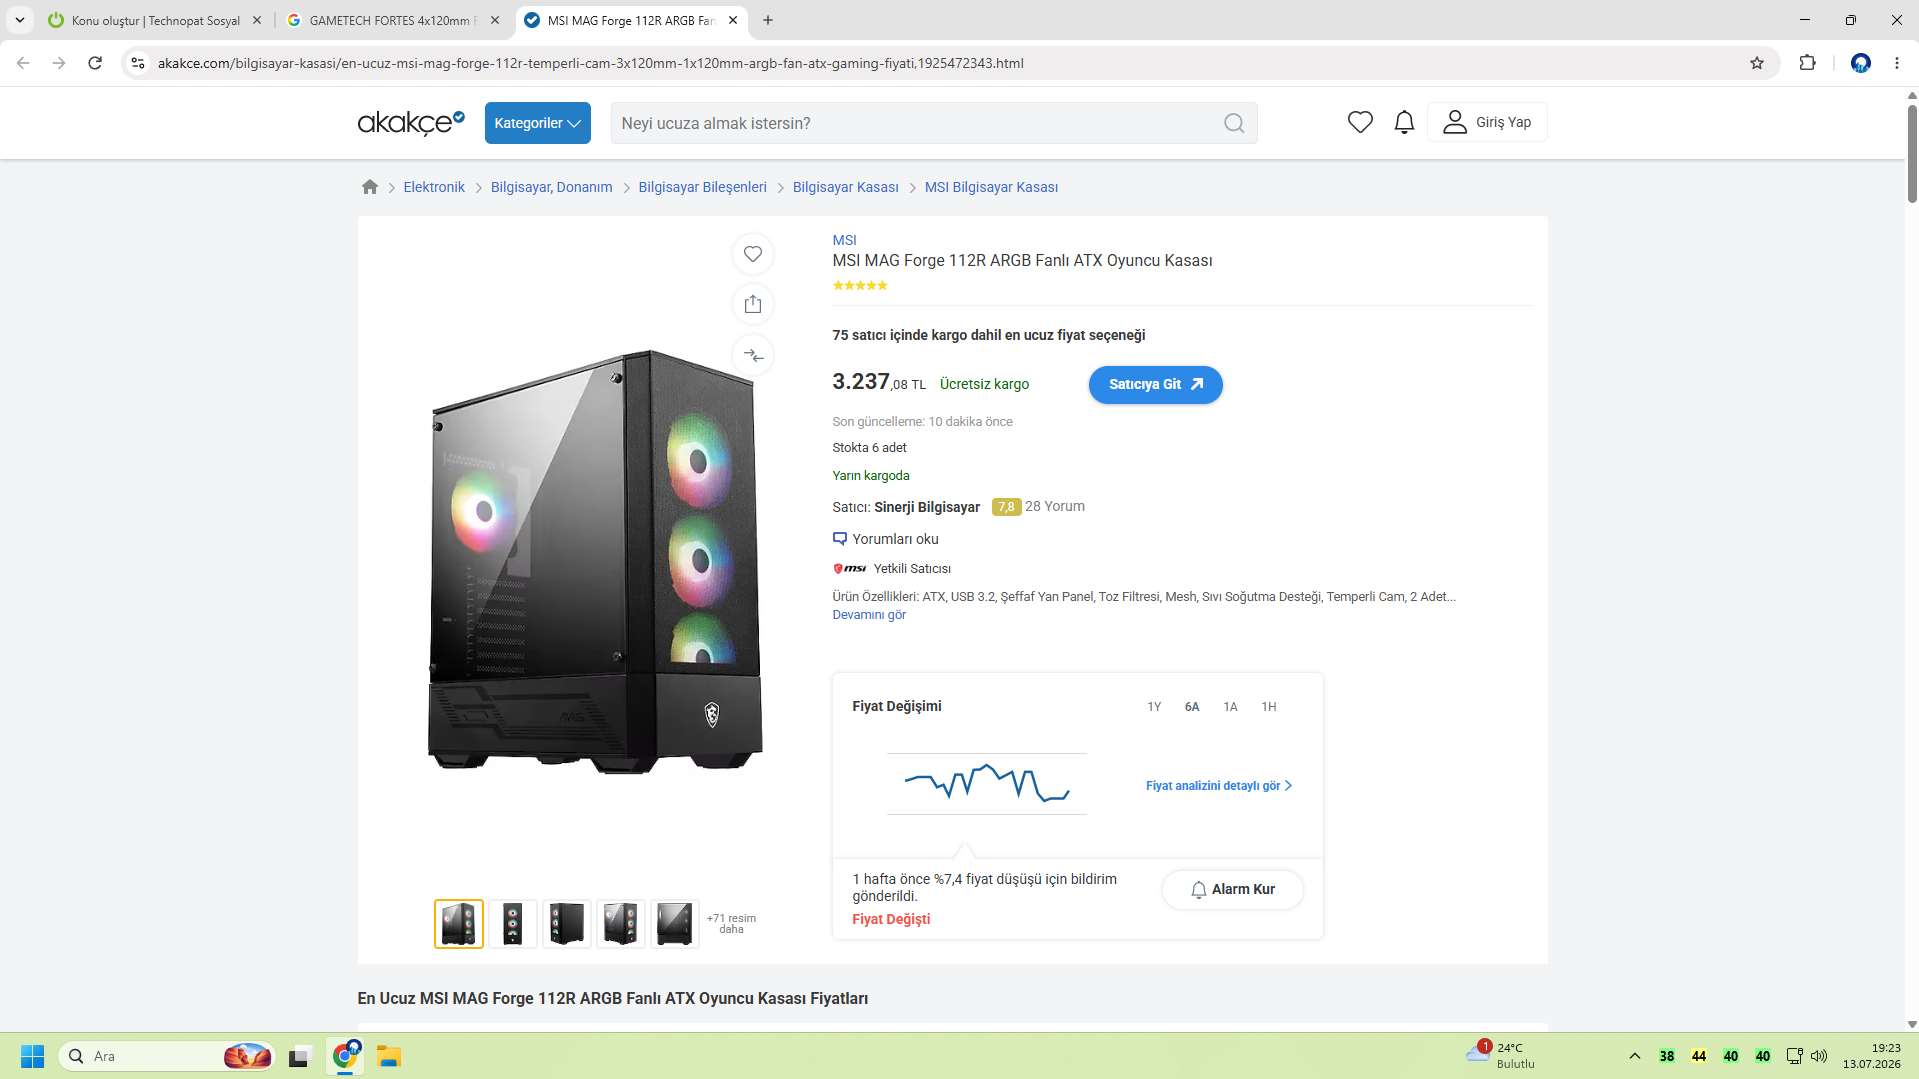
Task: Show +71 resim daha images
Action: tap(731, 924)
